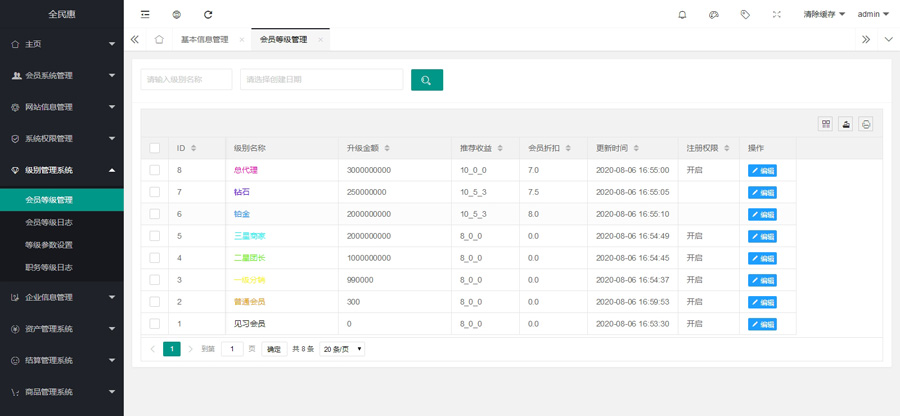The height and width of the screenshot is (416, 900).
Task: Click the globe website icon in header
Action: pyautogui.click(x=176, y=15)
